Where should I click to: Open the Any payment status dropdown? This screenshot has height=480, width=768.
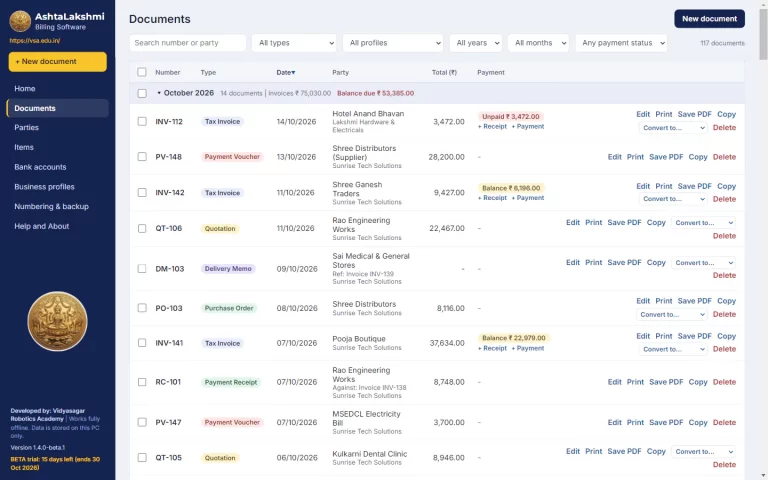pyautogui.click(x=621, y=43)
